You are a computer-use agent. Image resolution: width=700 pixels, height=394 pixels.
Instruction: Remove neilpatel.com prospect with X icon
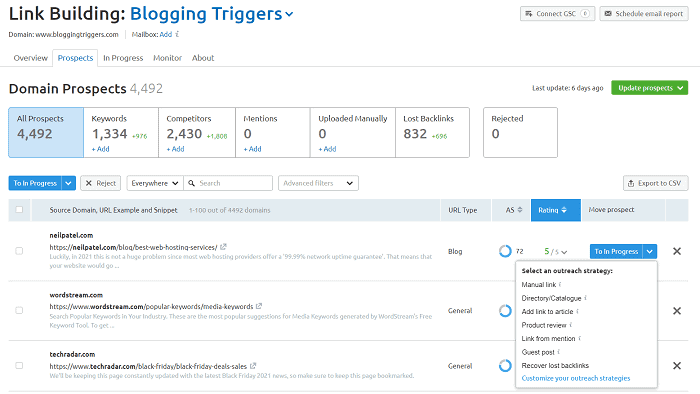coord(677,251)
